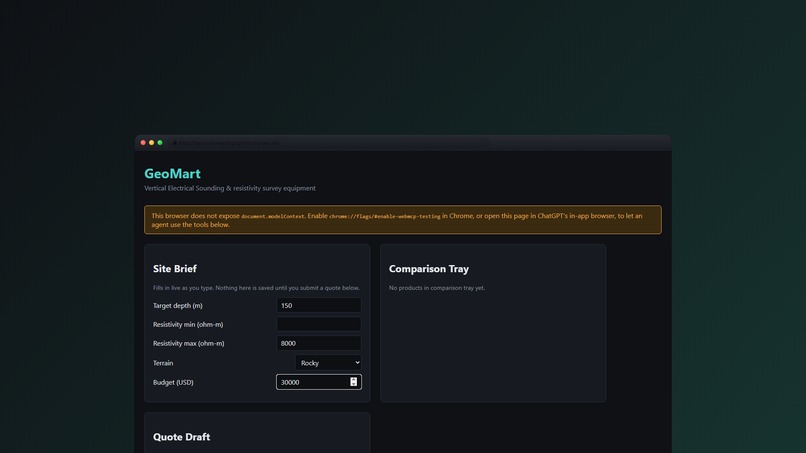Click the Target depth input field

319,305
